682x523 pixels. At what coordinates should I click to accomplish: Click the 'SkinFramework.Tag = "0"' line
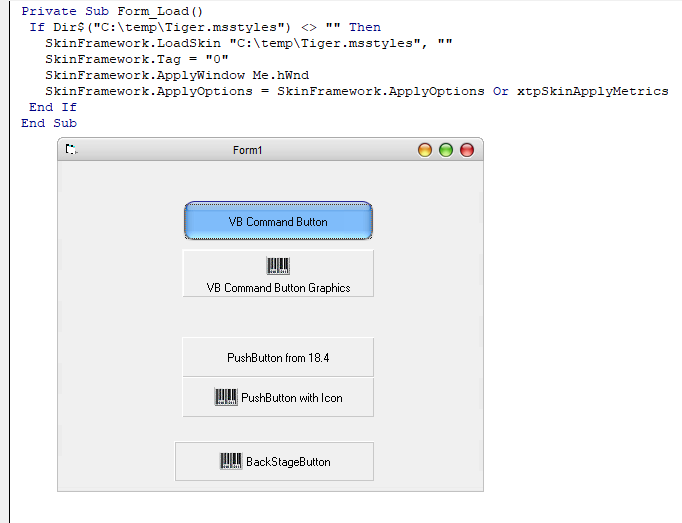point(137,59)
